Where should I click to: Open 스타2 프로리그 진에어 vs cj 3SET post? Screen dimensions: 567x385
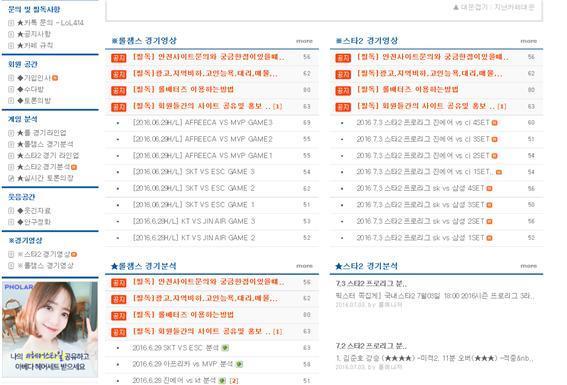click(x=423, y=139)
